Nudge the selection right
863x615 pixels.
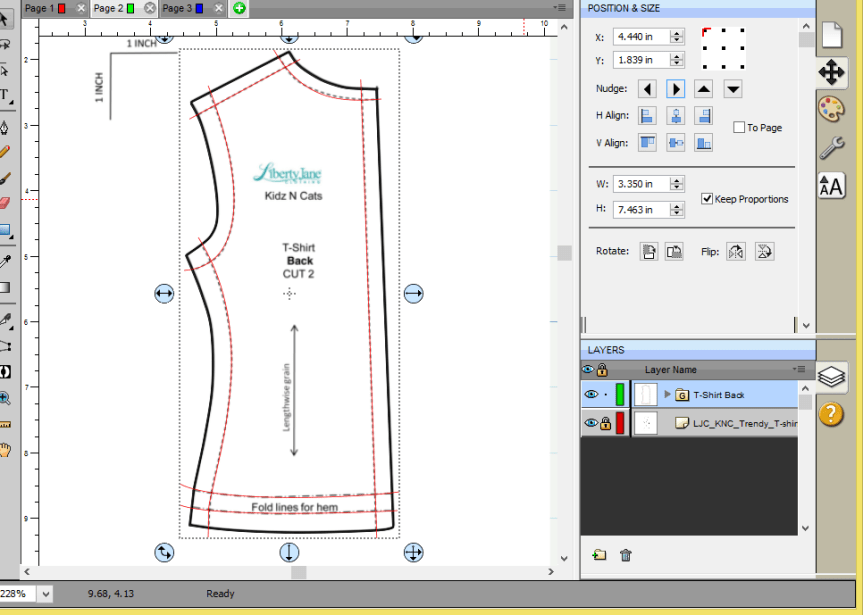(x=676, y=89)
